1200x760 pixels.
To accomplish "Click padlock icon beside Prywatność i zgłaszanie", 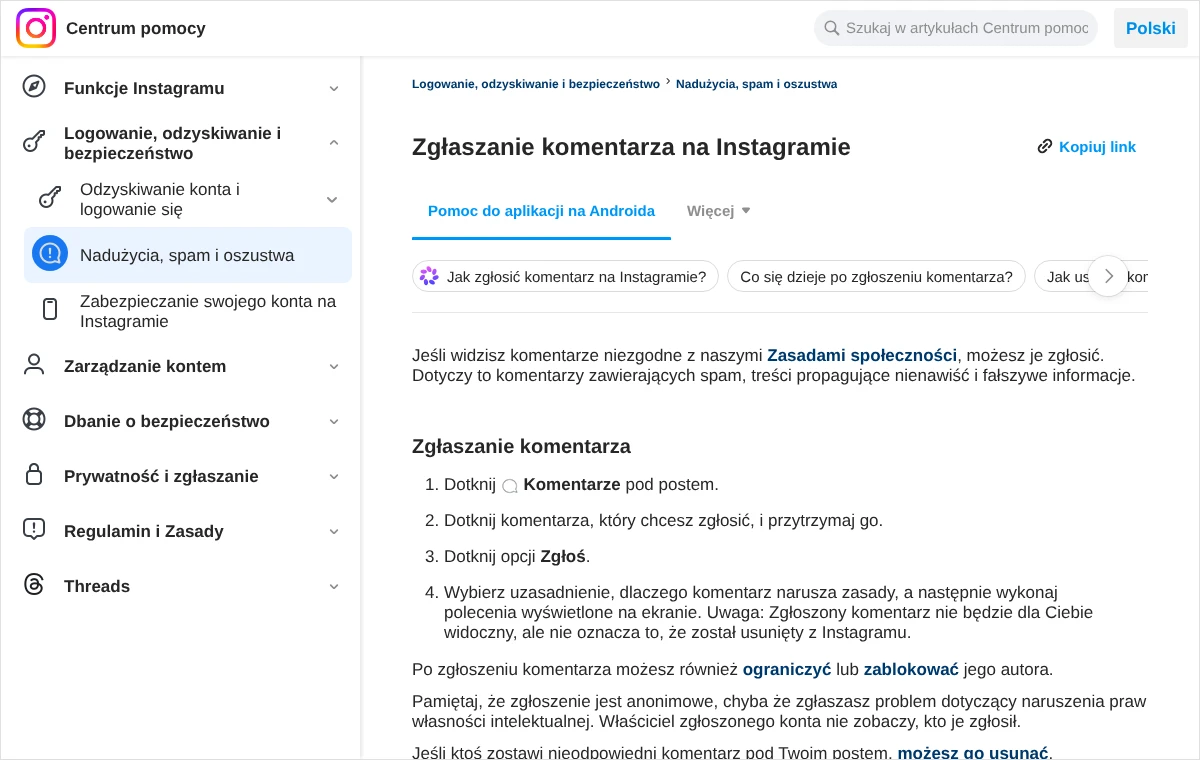I will 34,474.
